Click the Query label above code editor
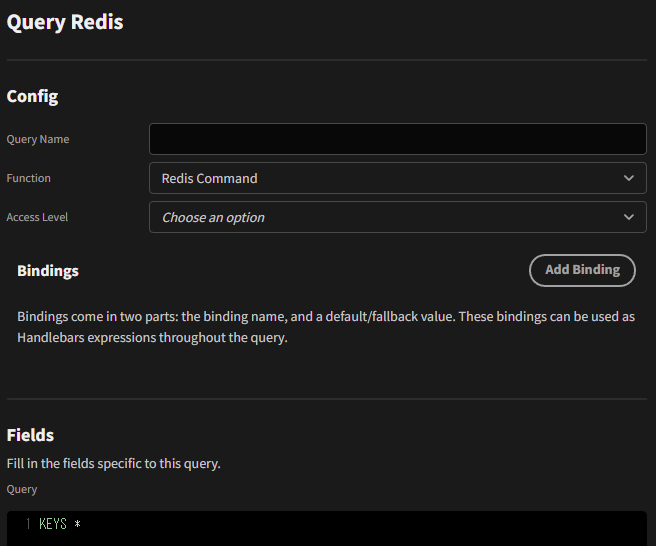 coord(22,490)
